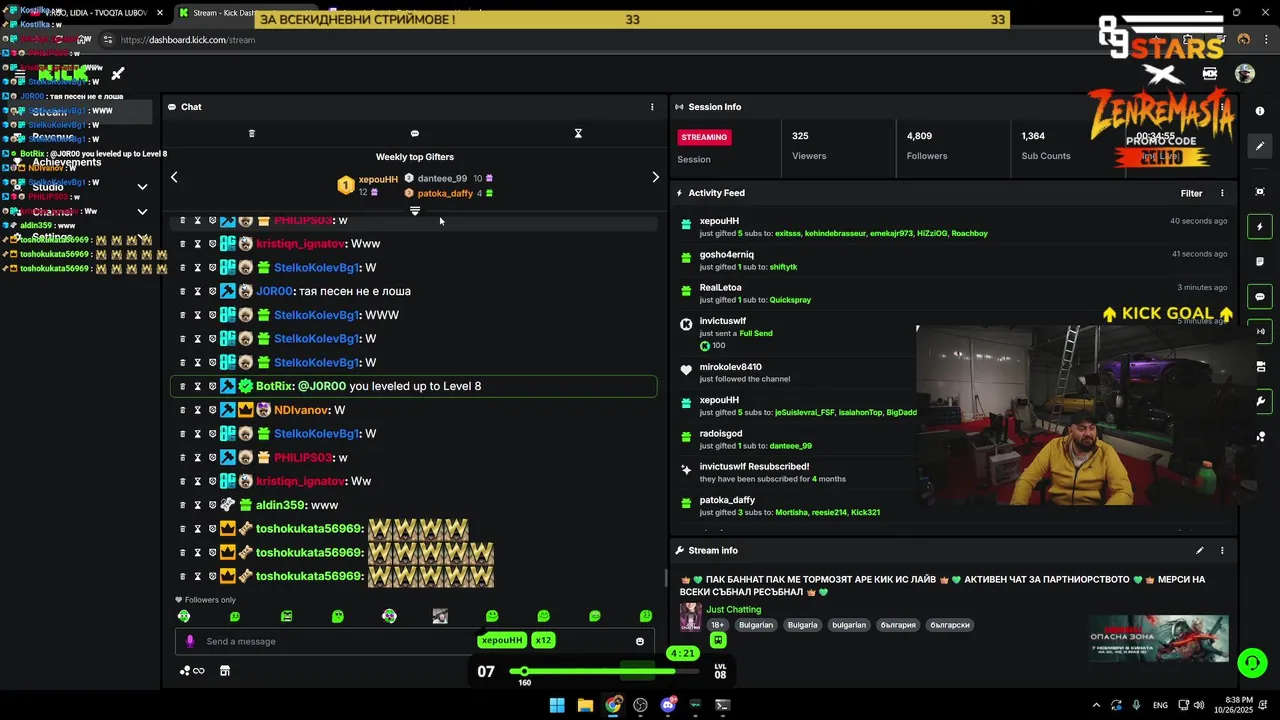Click the wrench icon in right sidebar
The image size is (1280, 720).
1260,402
